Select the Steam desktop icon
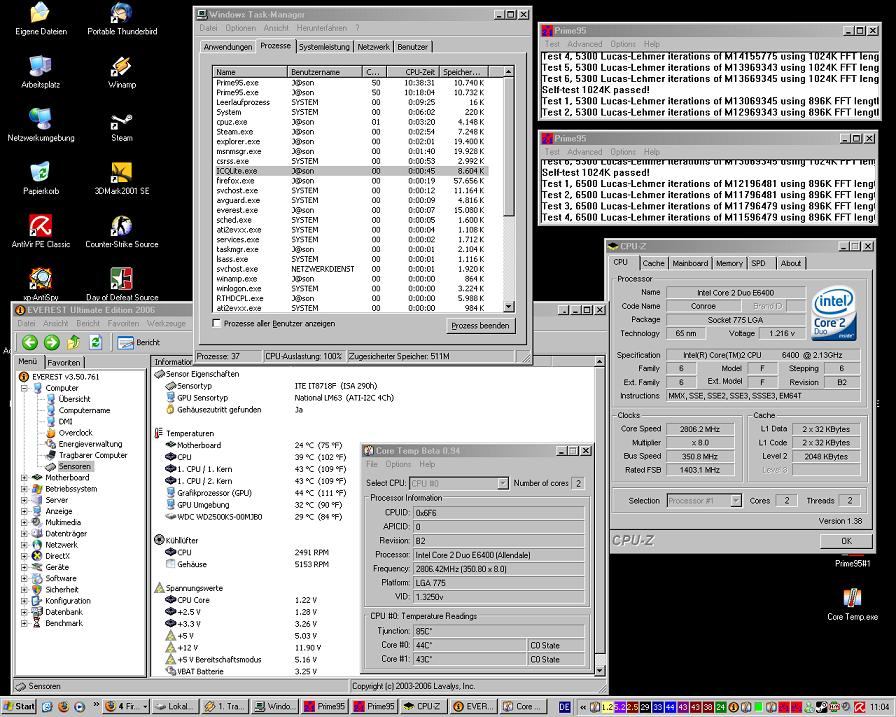 (122, 126)
